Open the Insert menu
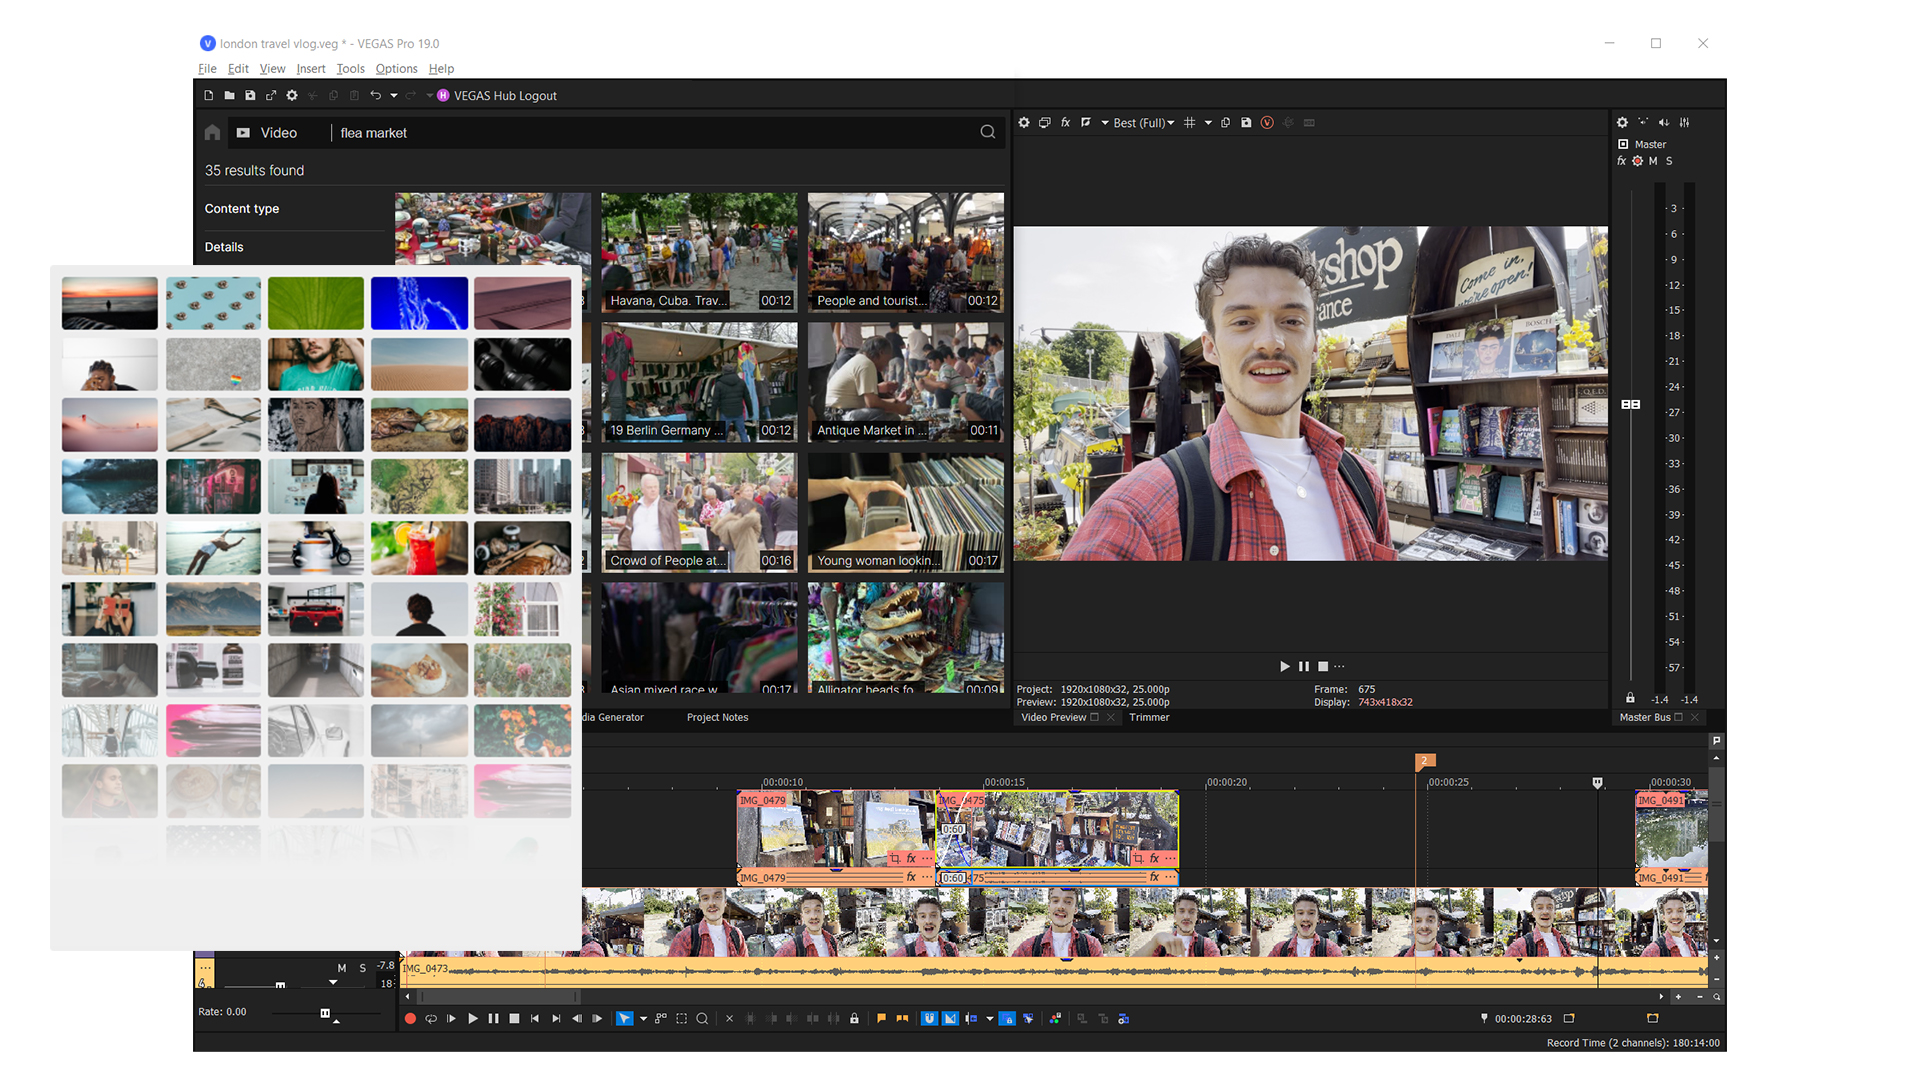 point(311,69)
